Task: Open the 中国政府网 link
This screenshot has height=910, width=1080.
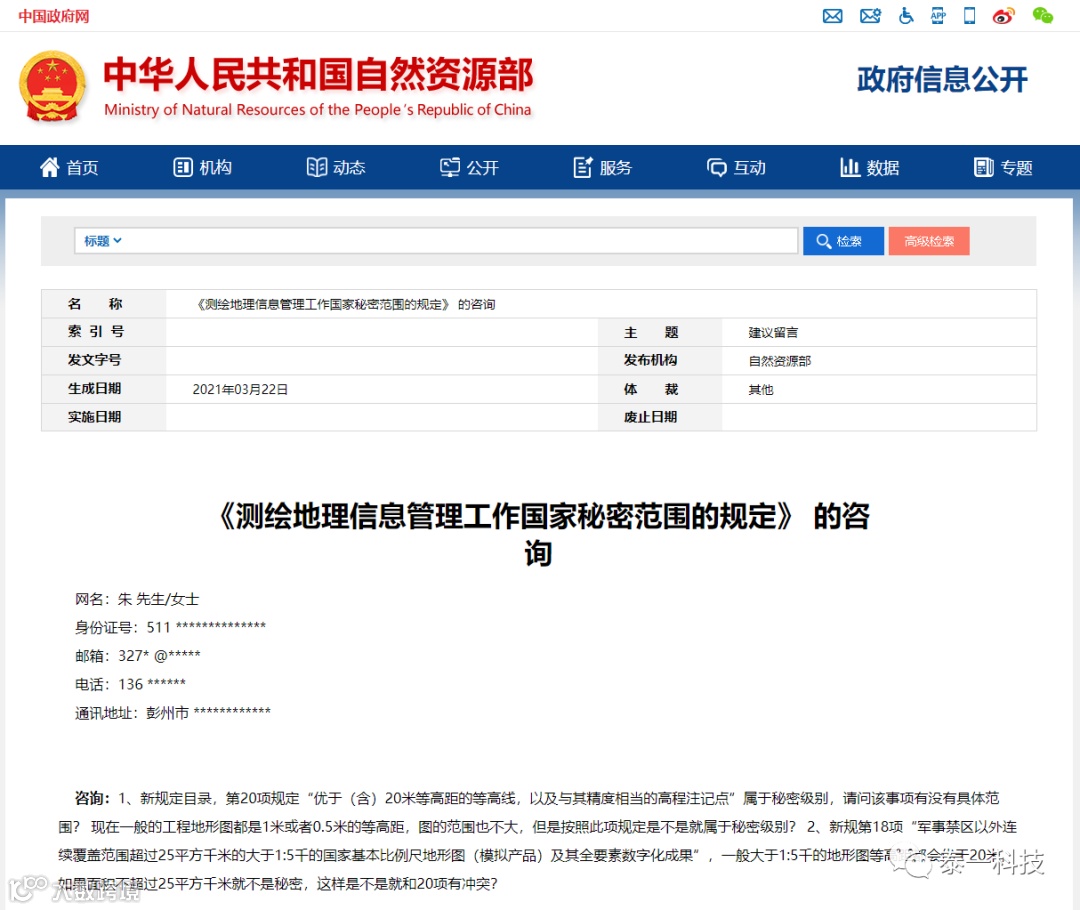Action: tap(54, 16)
